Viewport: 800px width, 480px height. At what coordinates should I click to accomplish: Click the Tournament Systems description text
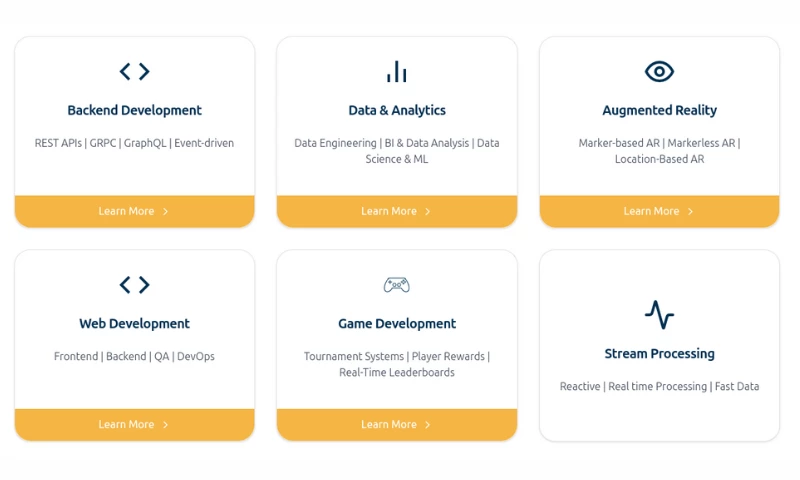point(397,364)
